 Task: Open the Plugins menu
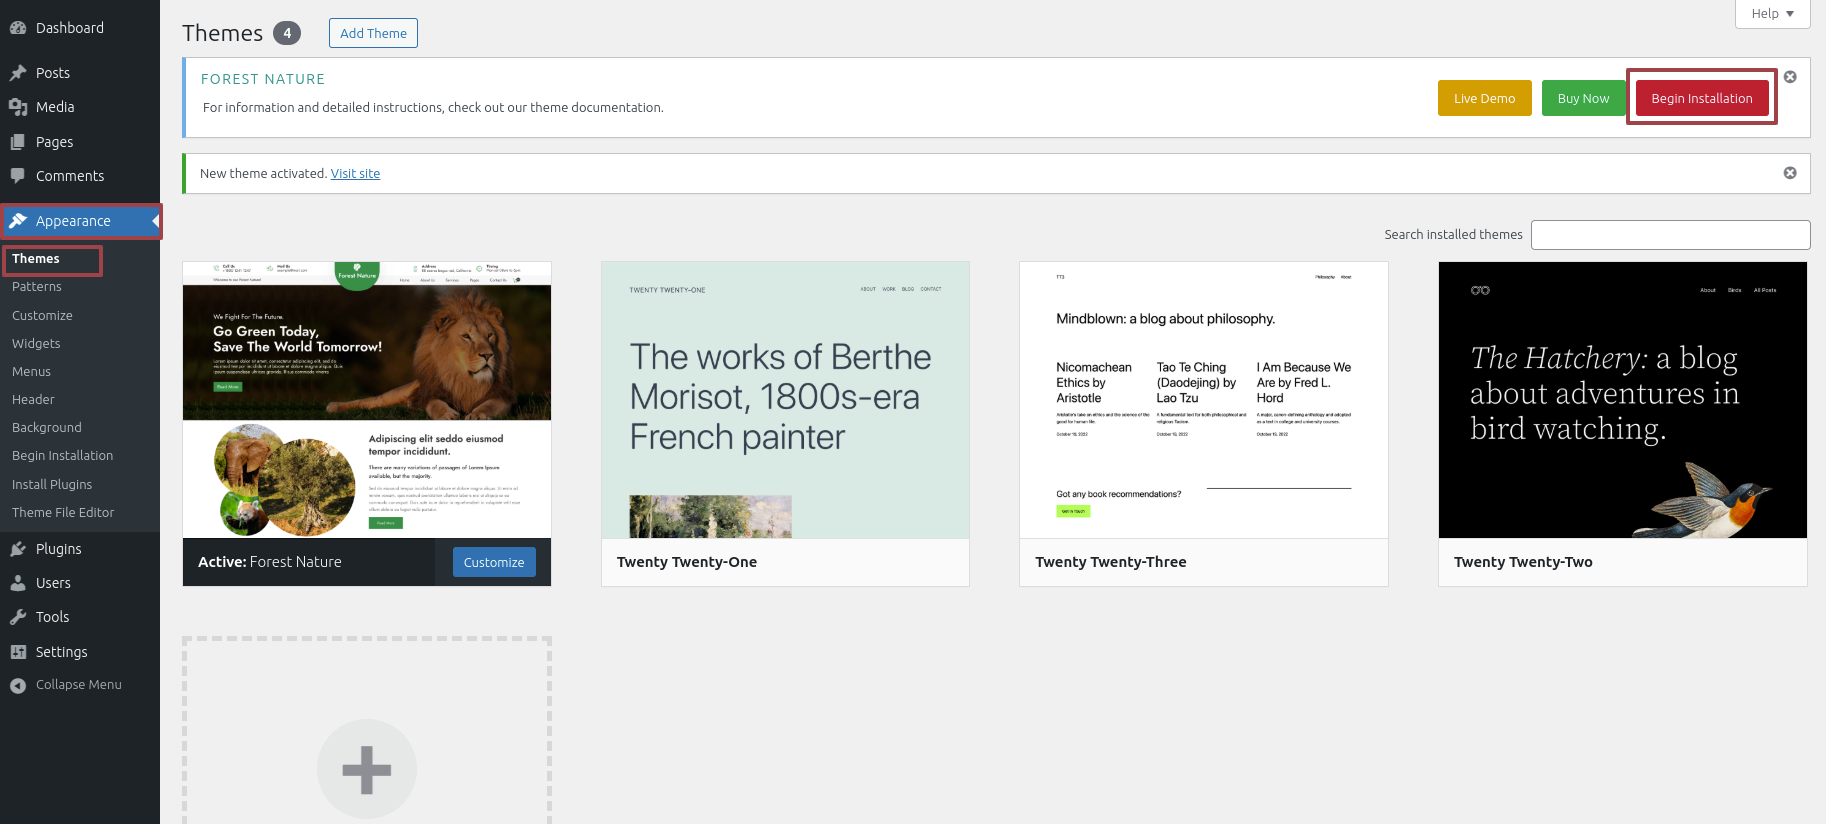80,549
